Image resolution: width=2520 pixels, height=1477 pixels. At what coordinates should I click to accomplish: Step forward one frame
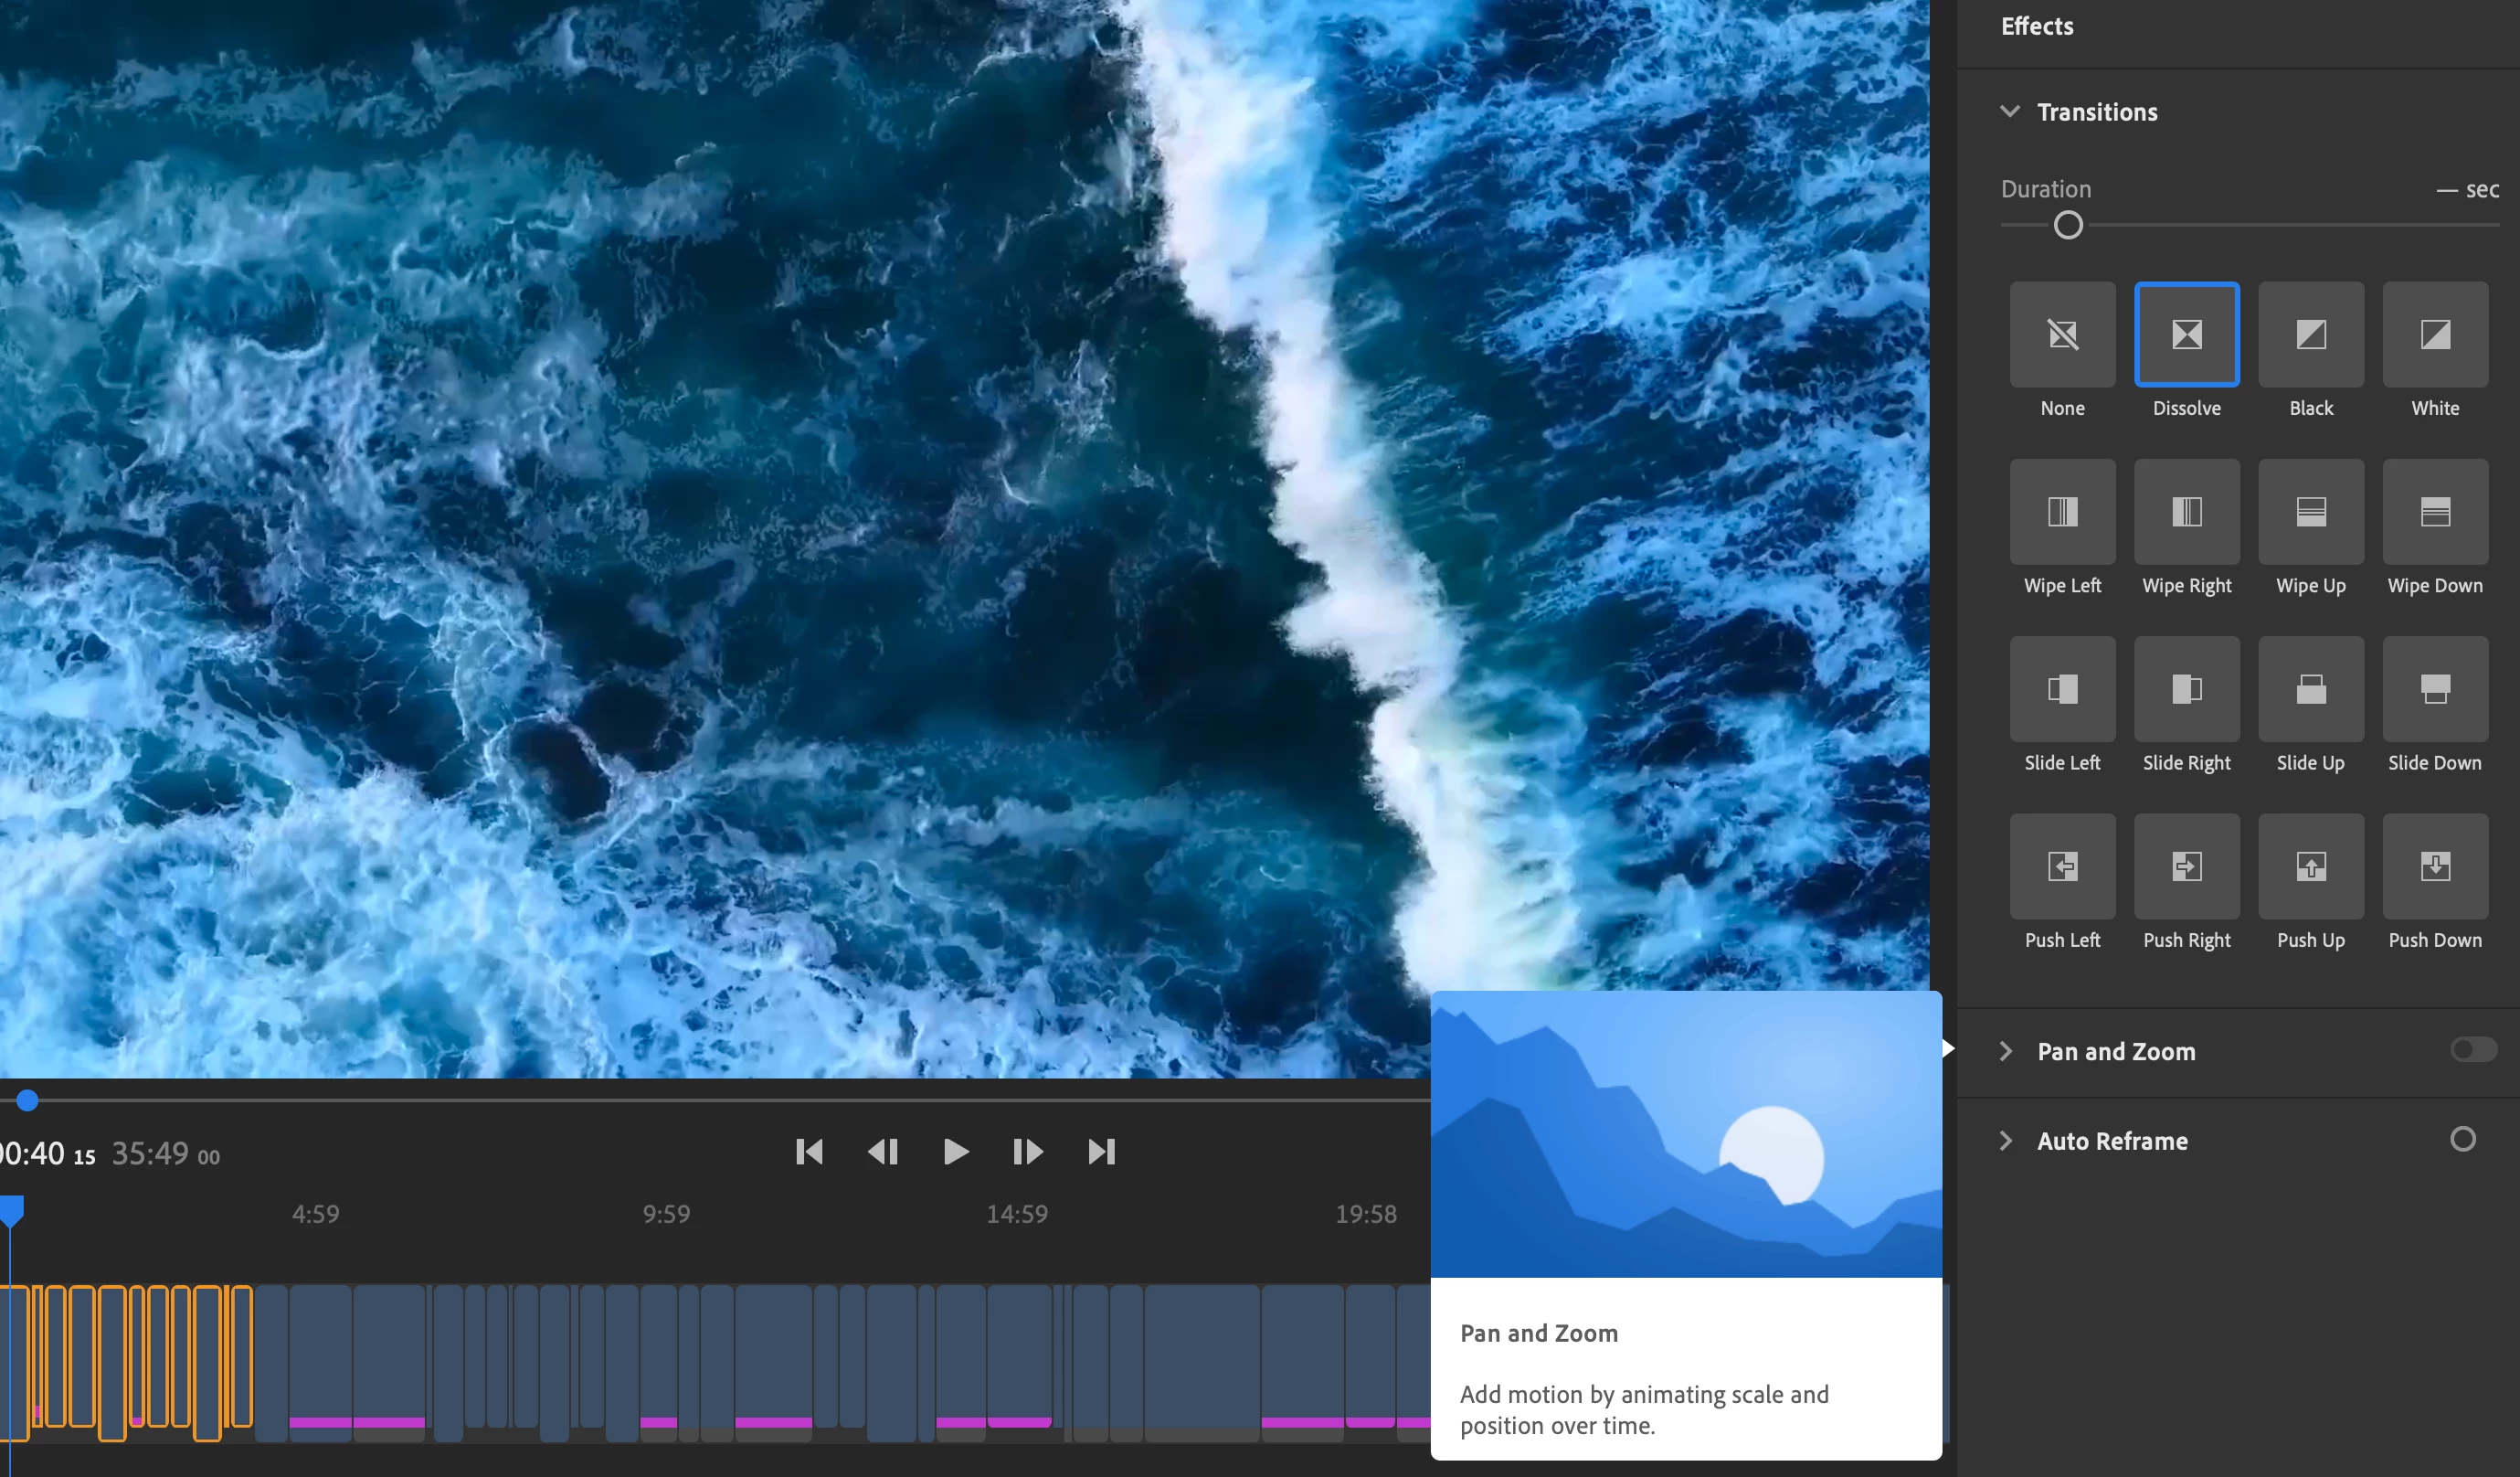pyautogui.click(x=1027, y=1152)
